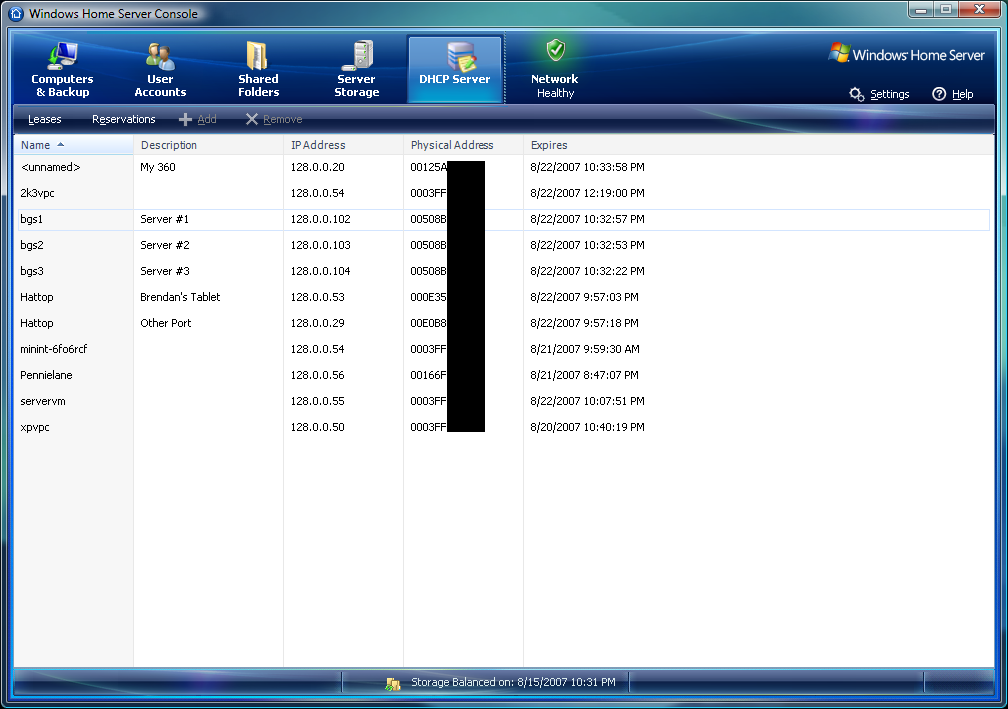
Task: Click the Storage Balanced status icon
Action: [x=393, y=683]
